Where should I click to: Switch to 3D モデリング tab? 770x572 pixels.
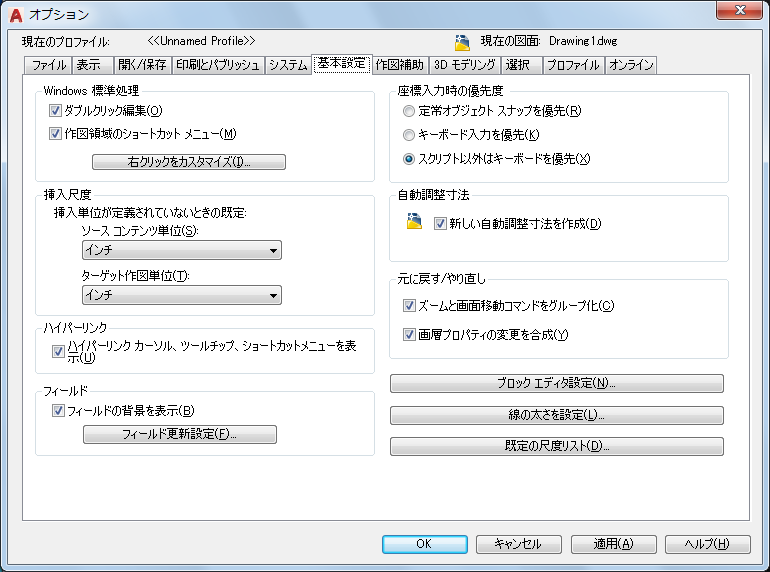pos(465,65)
